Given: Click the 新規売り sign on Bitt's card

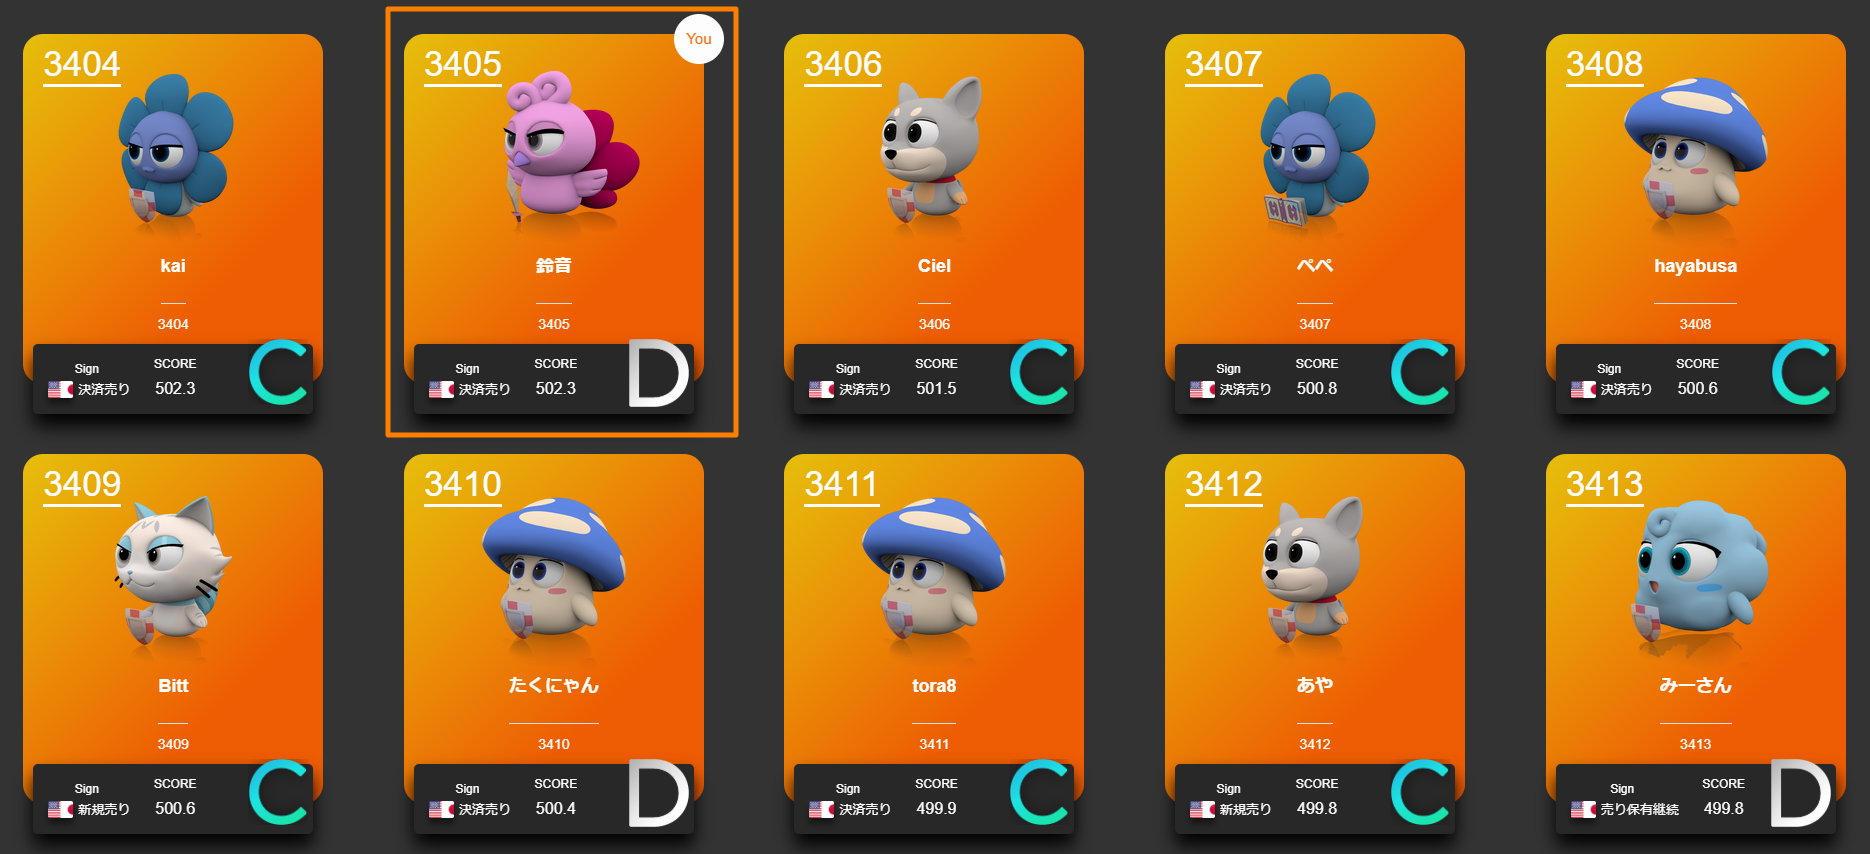Looking at the screenshot, I should [104, 810].
